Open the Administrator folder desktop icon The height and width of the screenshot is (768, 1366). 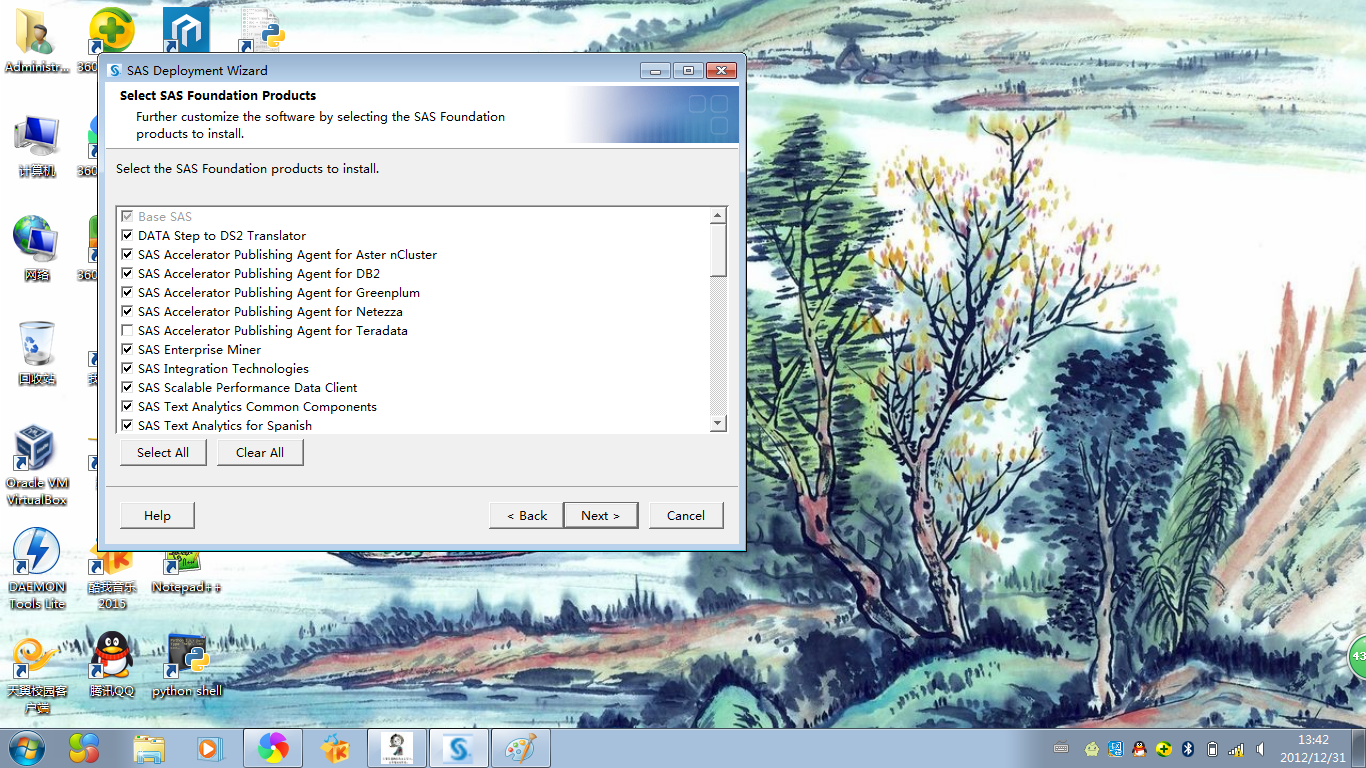click(x=36, y=40)
